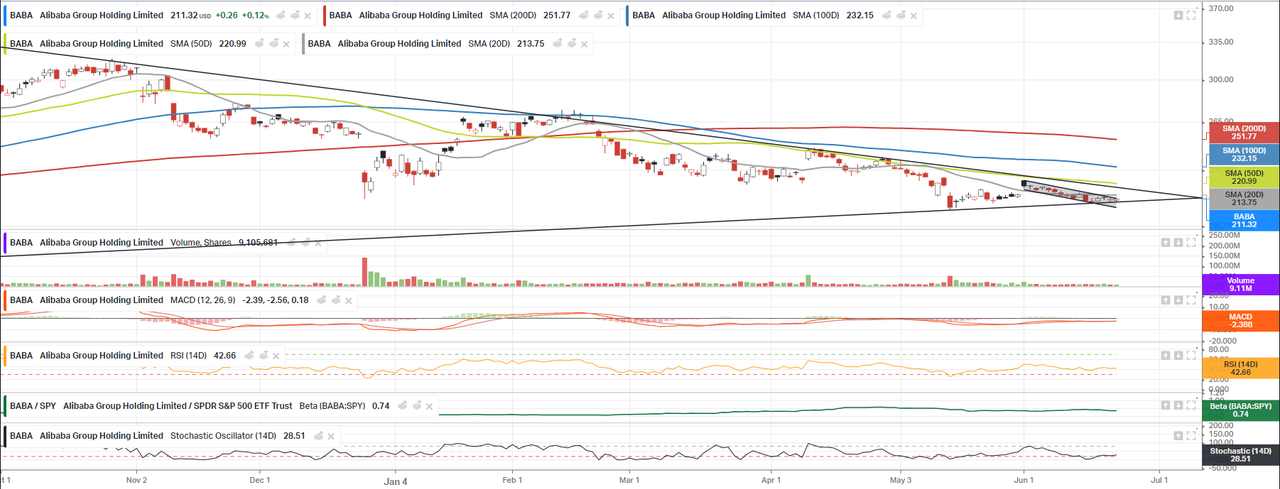Remove the SMA (200D) indicator
The image size is (1280, 489).
point(610,16)
